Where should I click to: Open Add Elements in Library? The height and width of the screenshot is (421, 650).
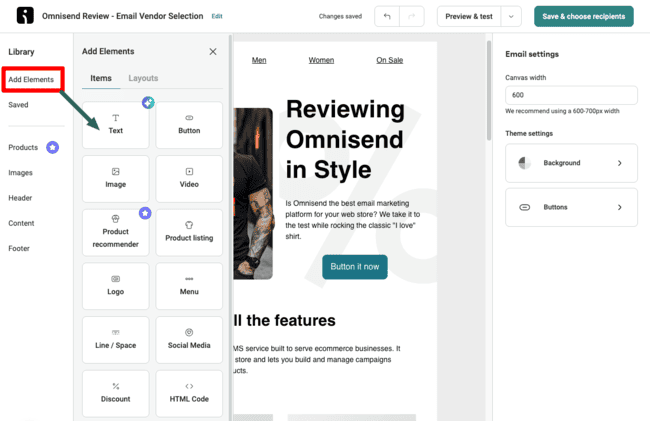pyautogui.click(x=31, y=79)
